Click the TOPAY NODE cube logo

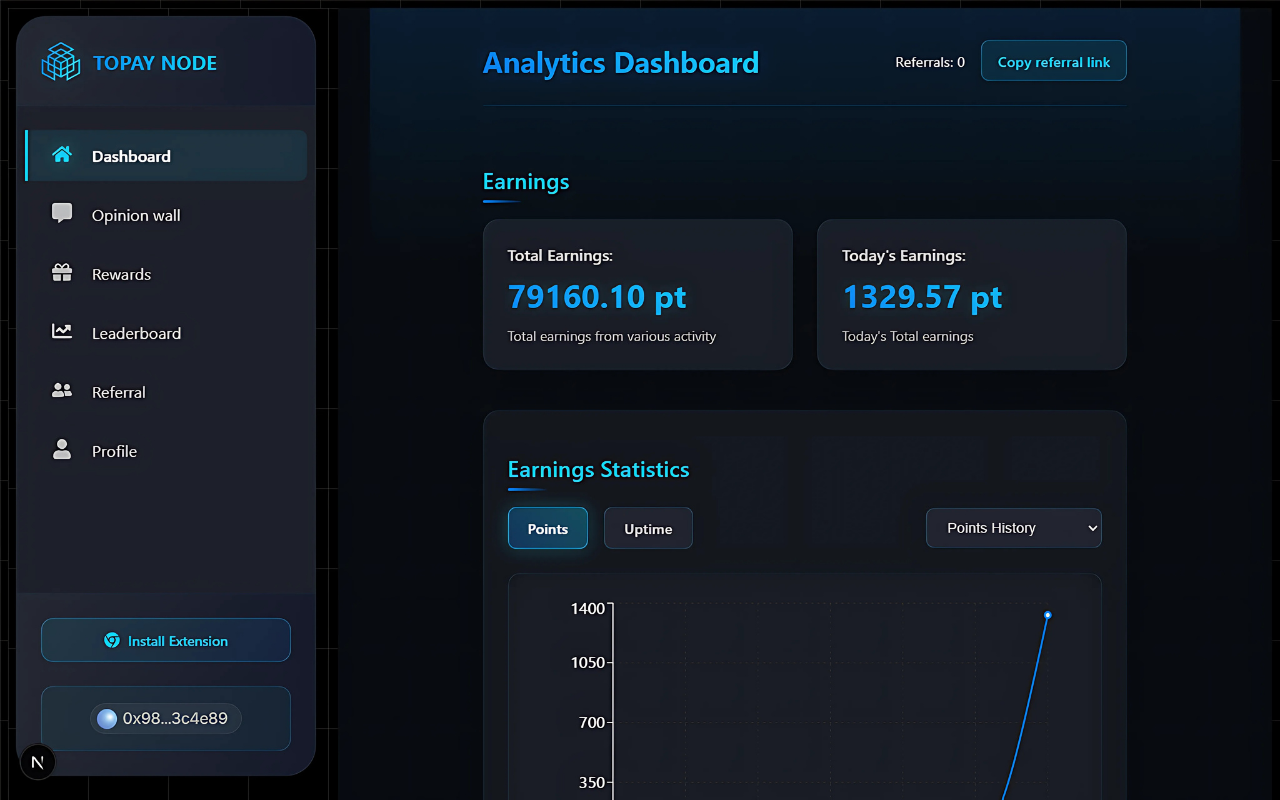60,62
